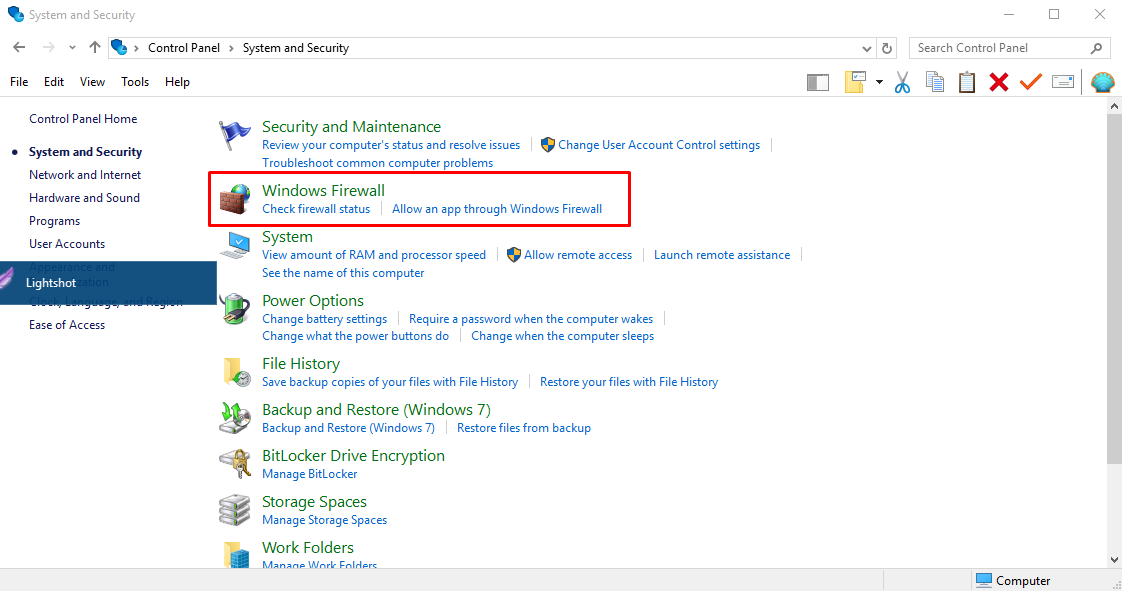Open dropdown arrow beside folder options icon

tap(879, 82)
